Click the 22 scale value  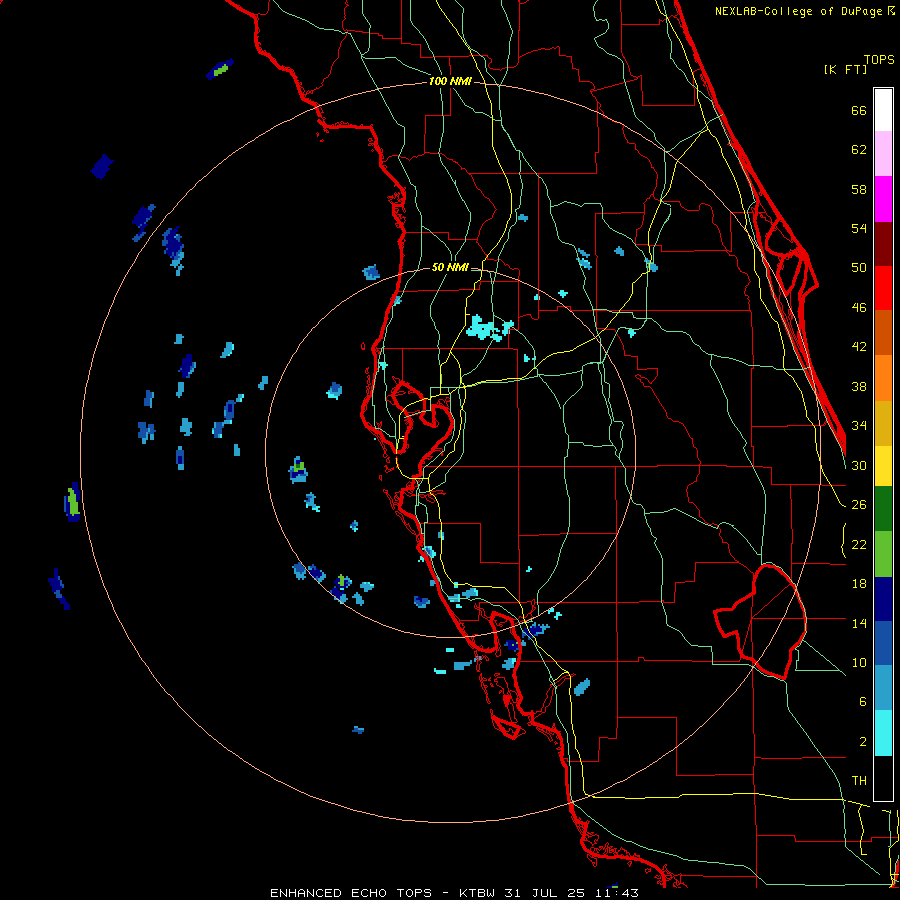pyautogui.click(x=859, y=544)
